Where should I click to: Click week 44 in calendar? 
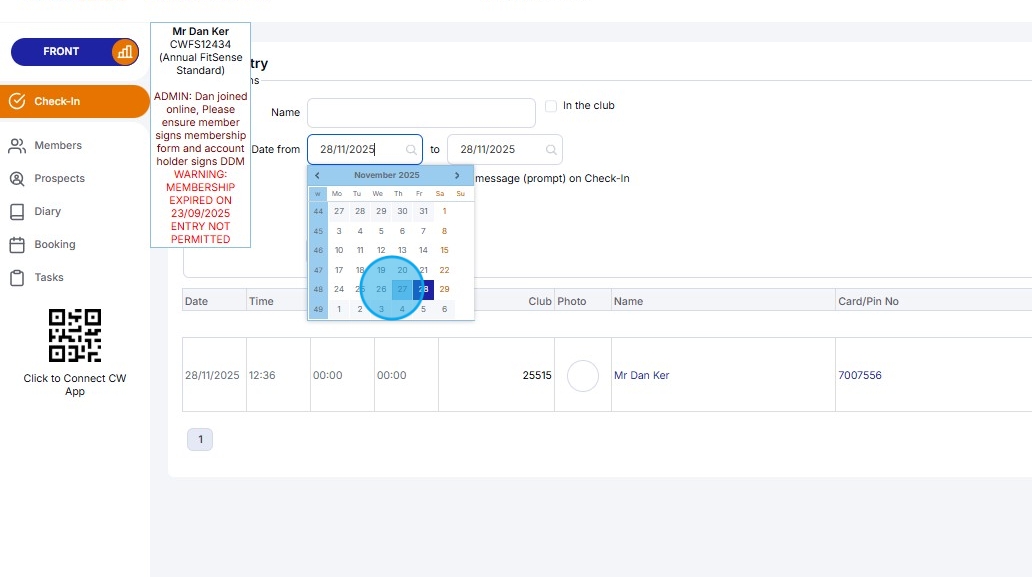pyautogui.click(x=318, y=211)
